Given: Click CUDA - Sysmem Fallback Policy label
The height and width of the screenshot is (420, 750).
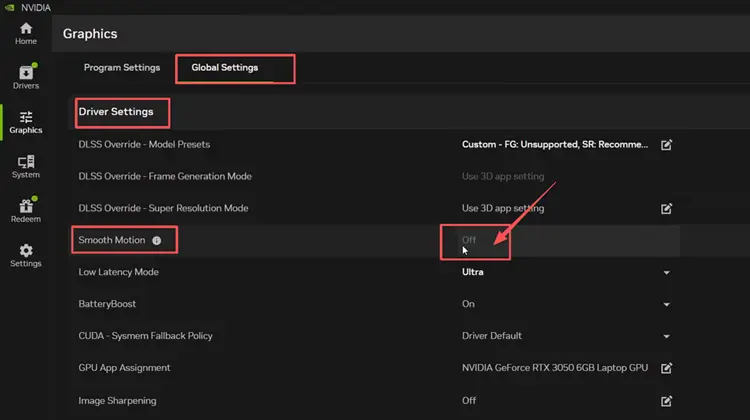Looking at the screenshot, I should click(x=145, y=336).
